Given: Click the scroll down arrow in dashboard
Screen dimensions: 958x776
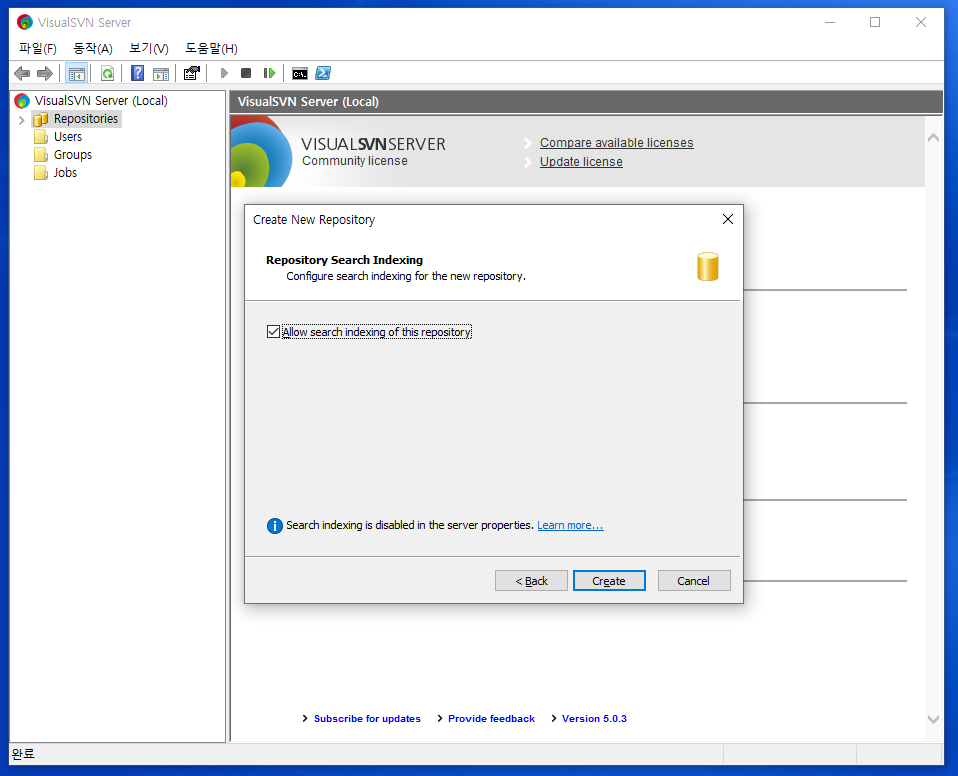Looking at the screenshot, I should [x=934, y=720].
